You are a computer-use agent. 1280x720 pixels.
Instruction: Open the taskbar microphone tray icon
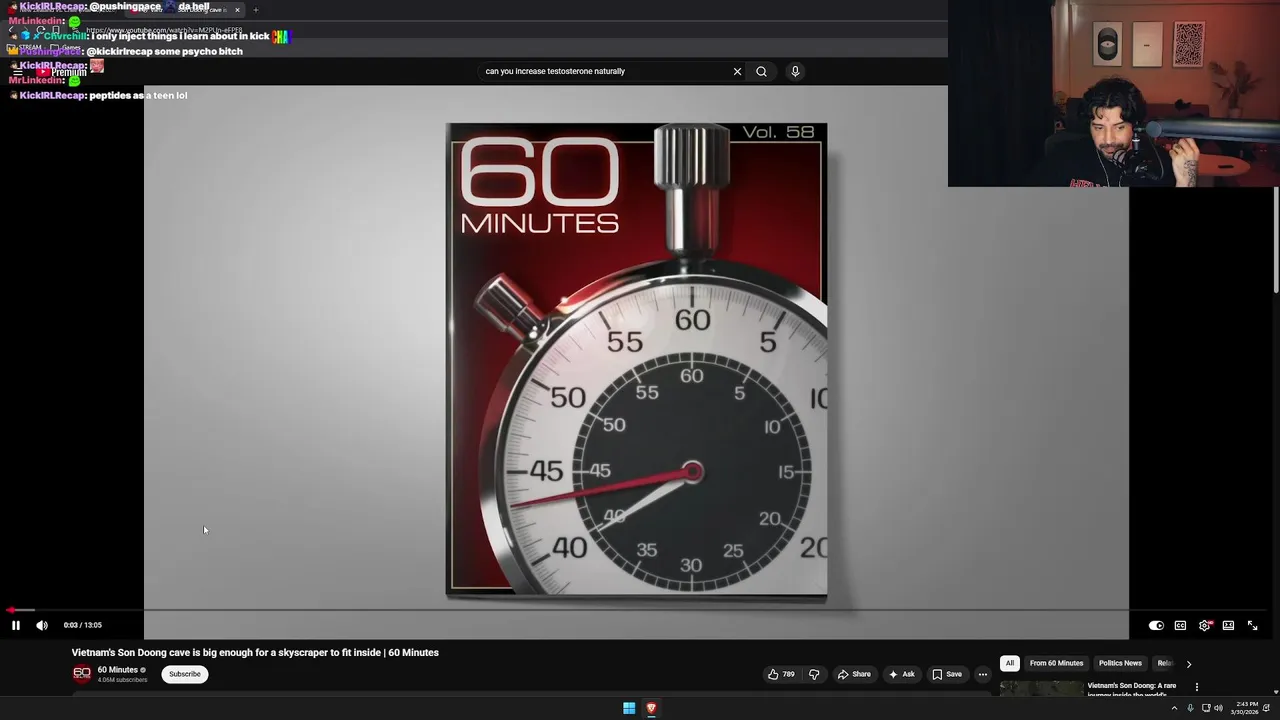click(x=1190, y=708)
